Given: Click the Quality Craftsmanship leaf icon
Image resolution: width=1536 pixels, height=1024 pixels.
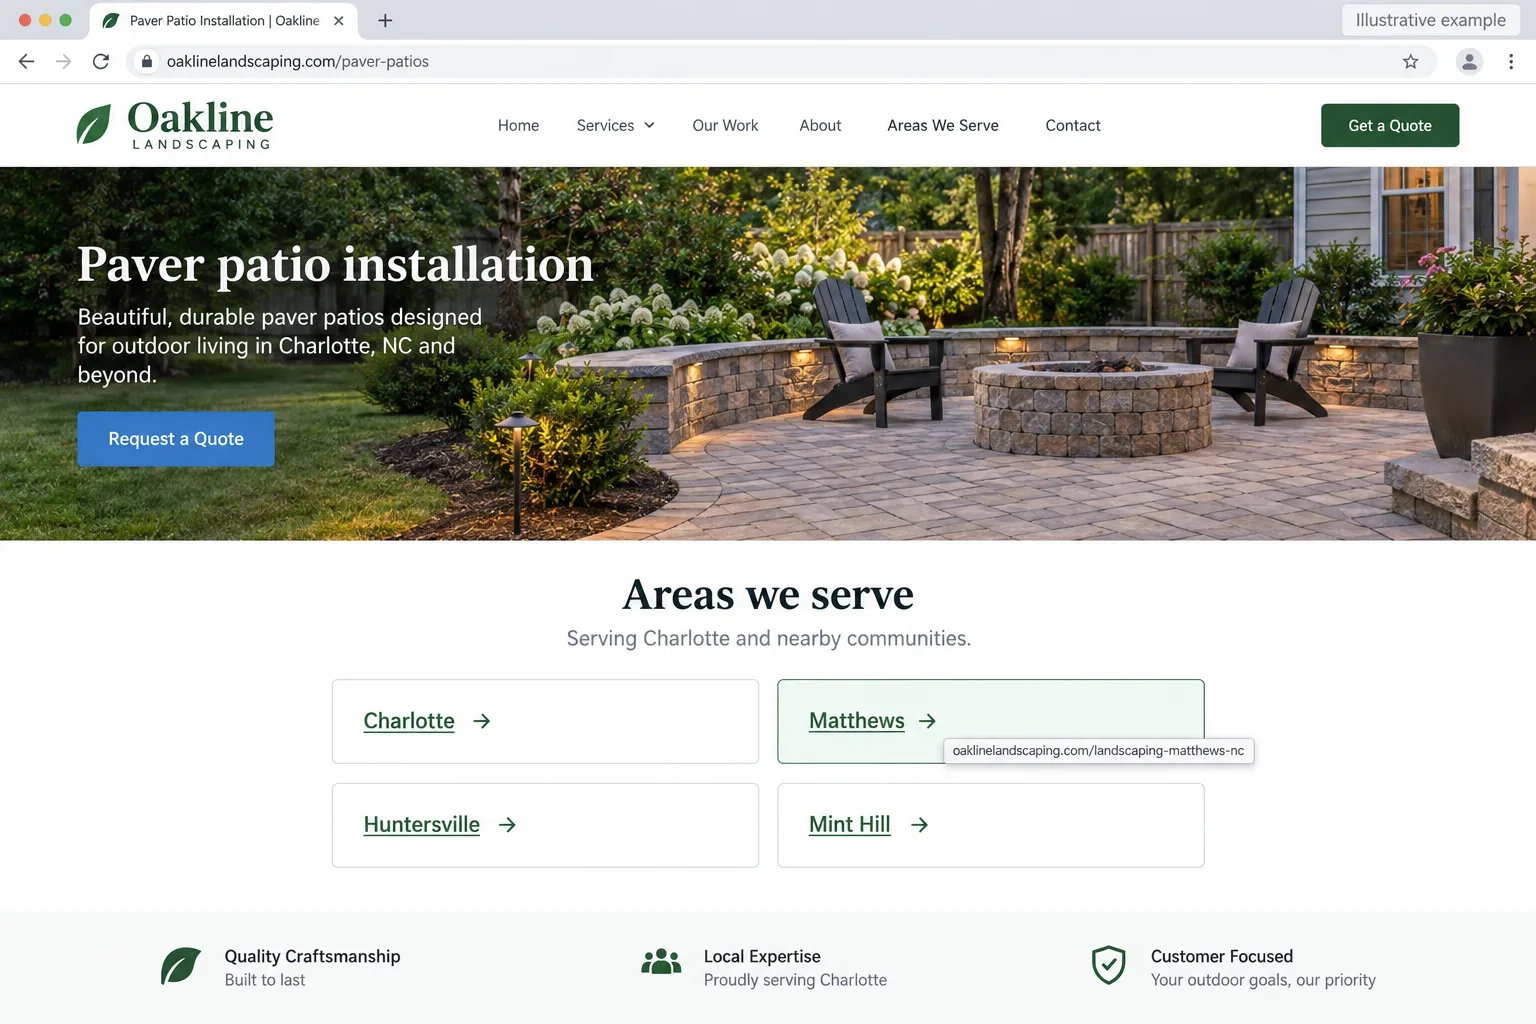Looking at the screenshot, I should pyautogui.click(x=181, y=966).
